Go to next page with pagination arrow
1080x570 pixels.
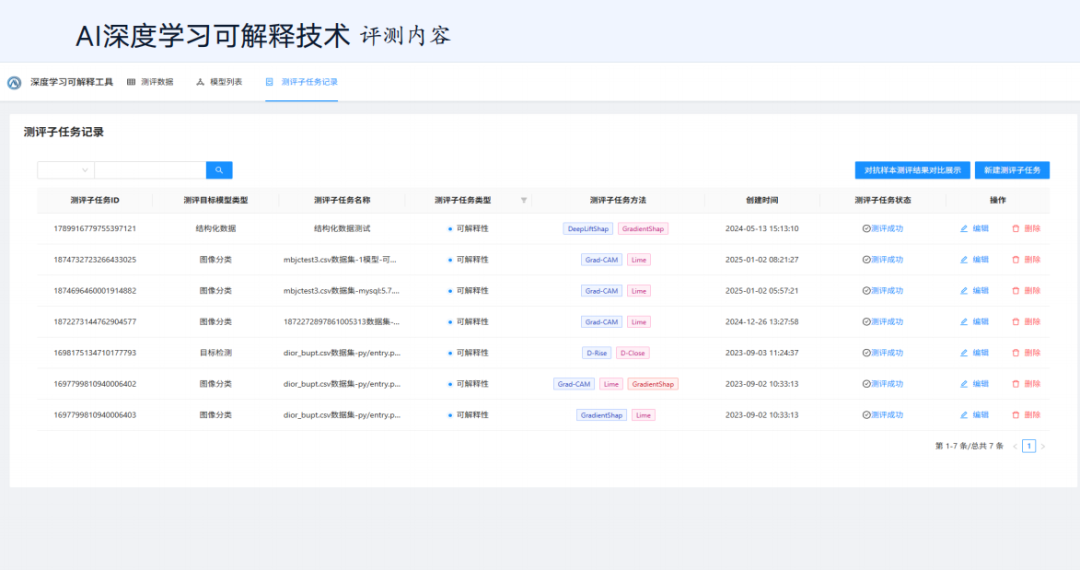click(x=1043, y=447)
